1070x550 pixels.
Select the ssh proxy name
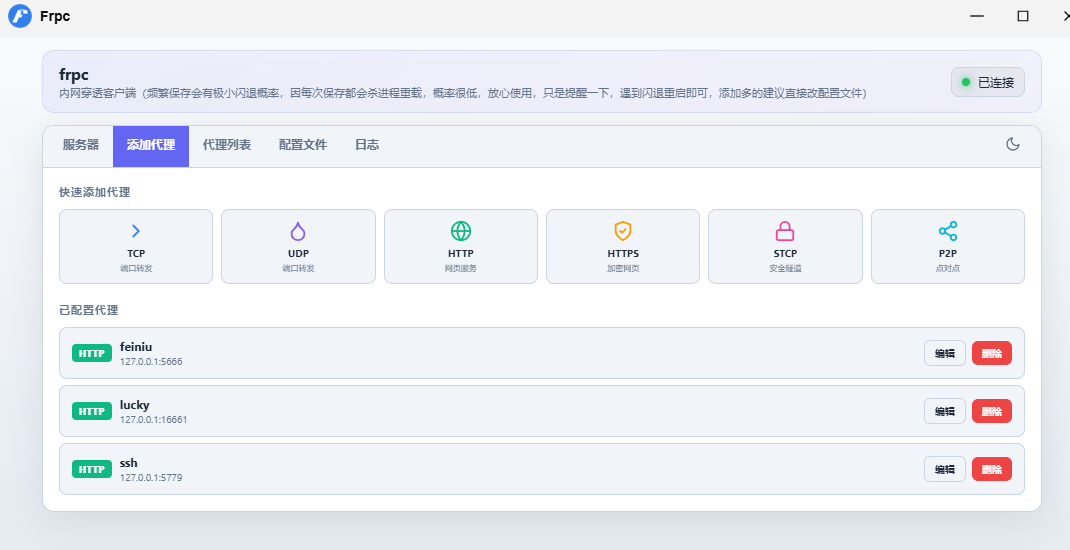click(x=128, y=463)
